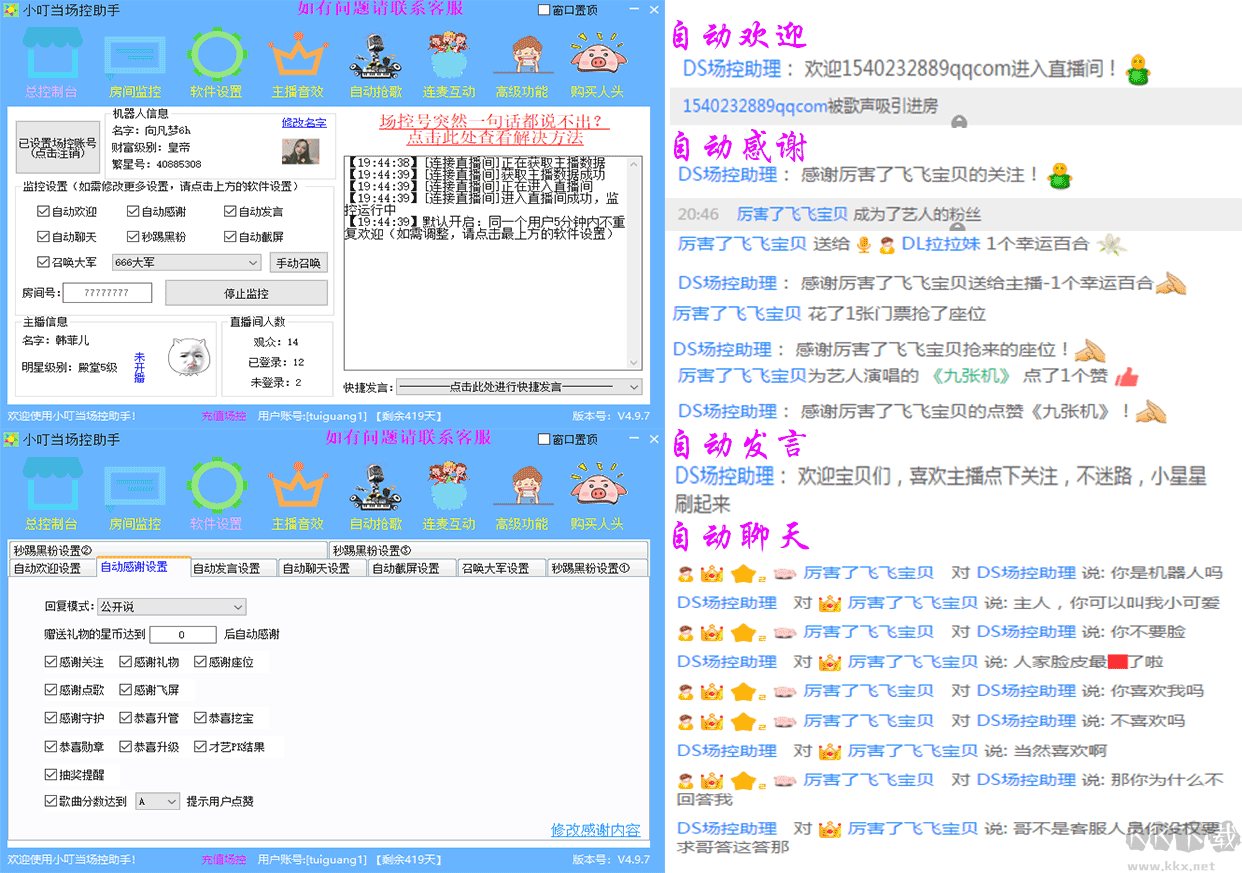Click the blue 未开播 status text
The image size is (1242, 873).
click(x=140, y=367)
